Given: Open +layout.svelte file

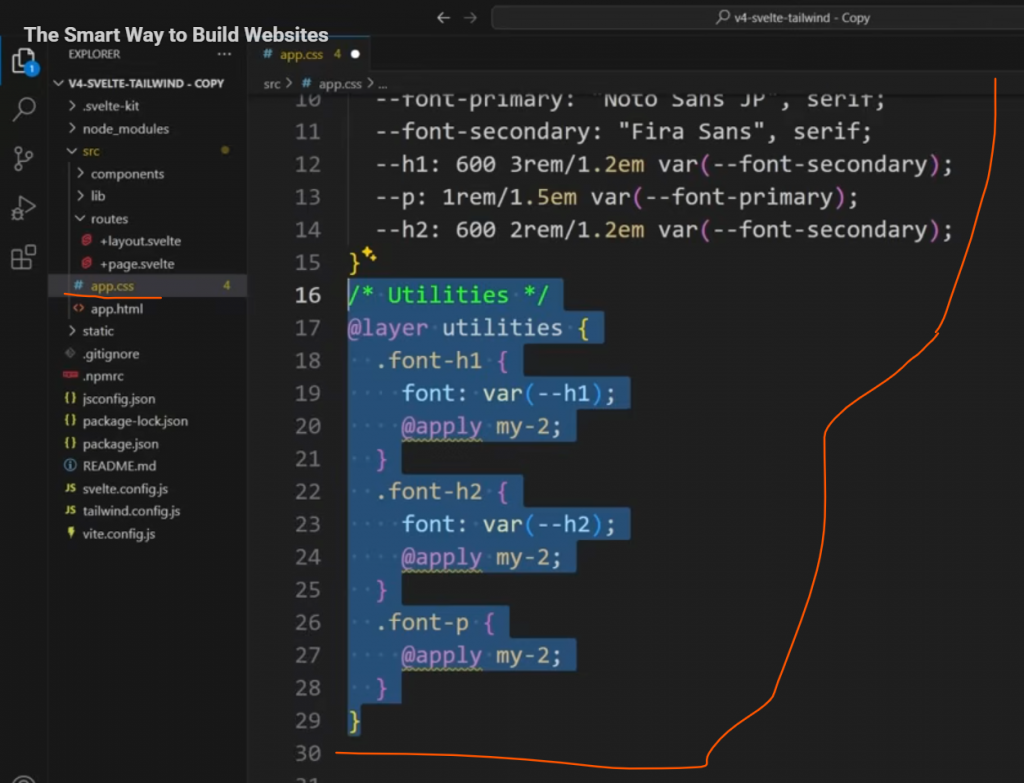Looking at the screenshot, I should click(140, 241).
